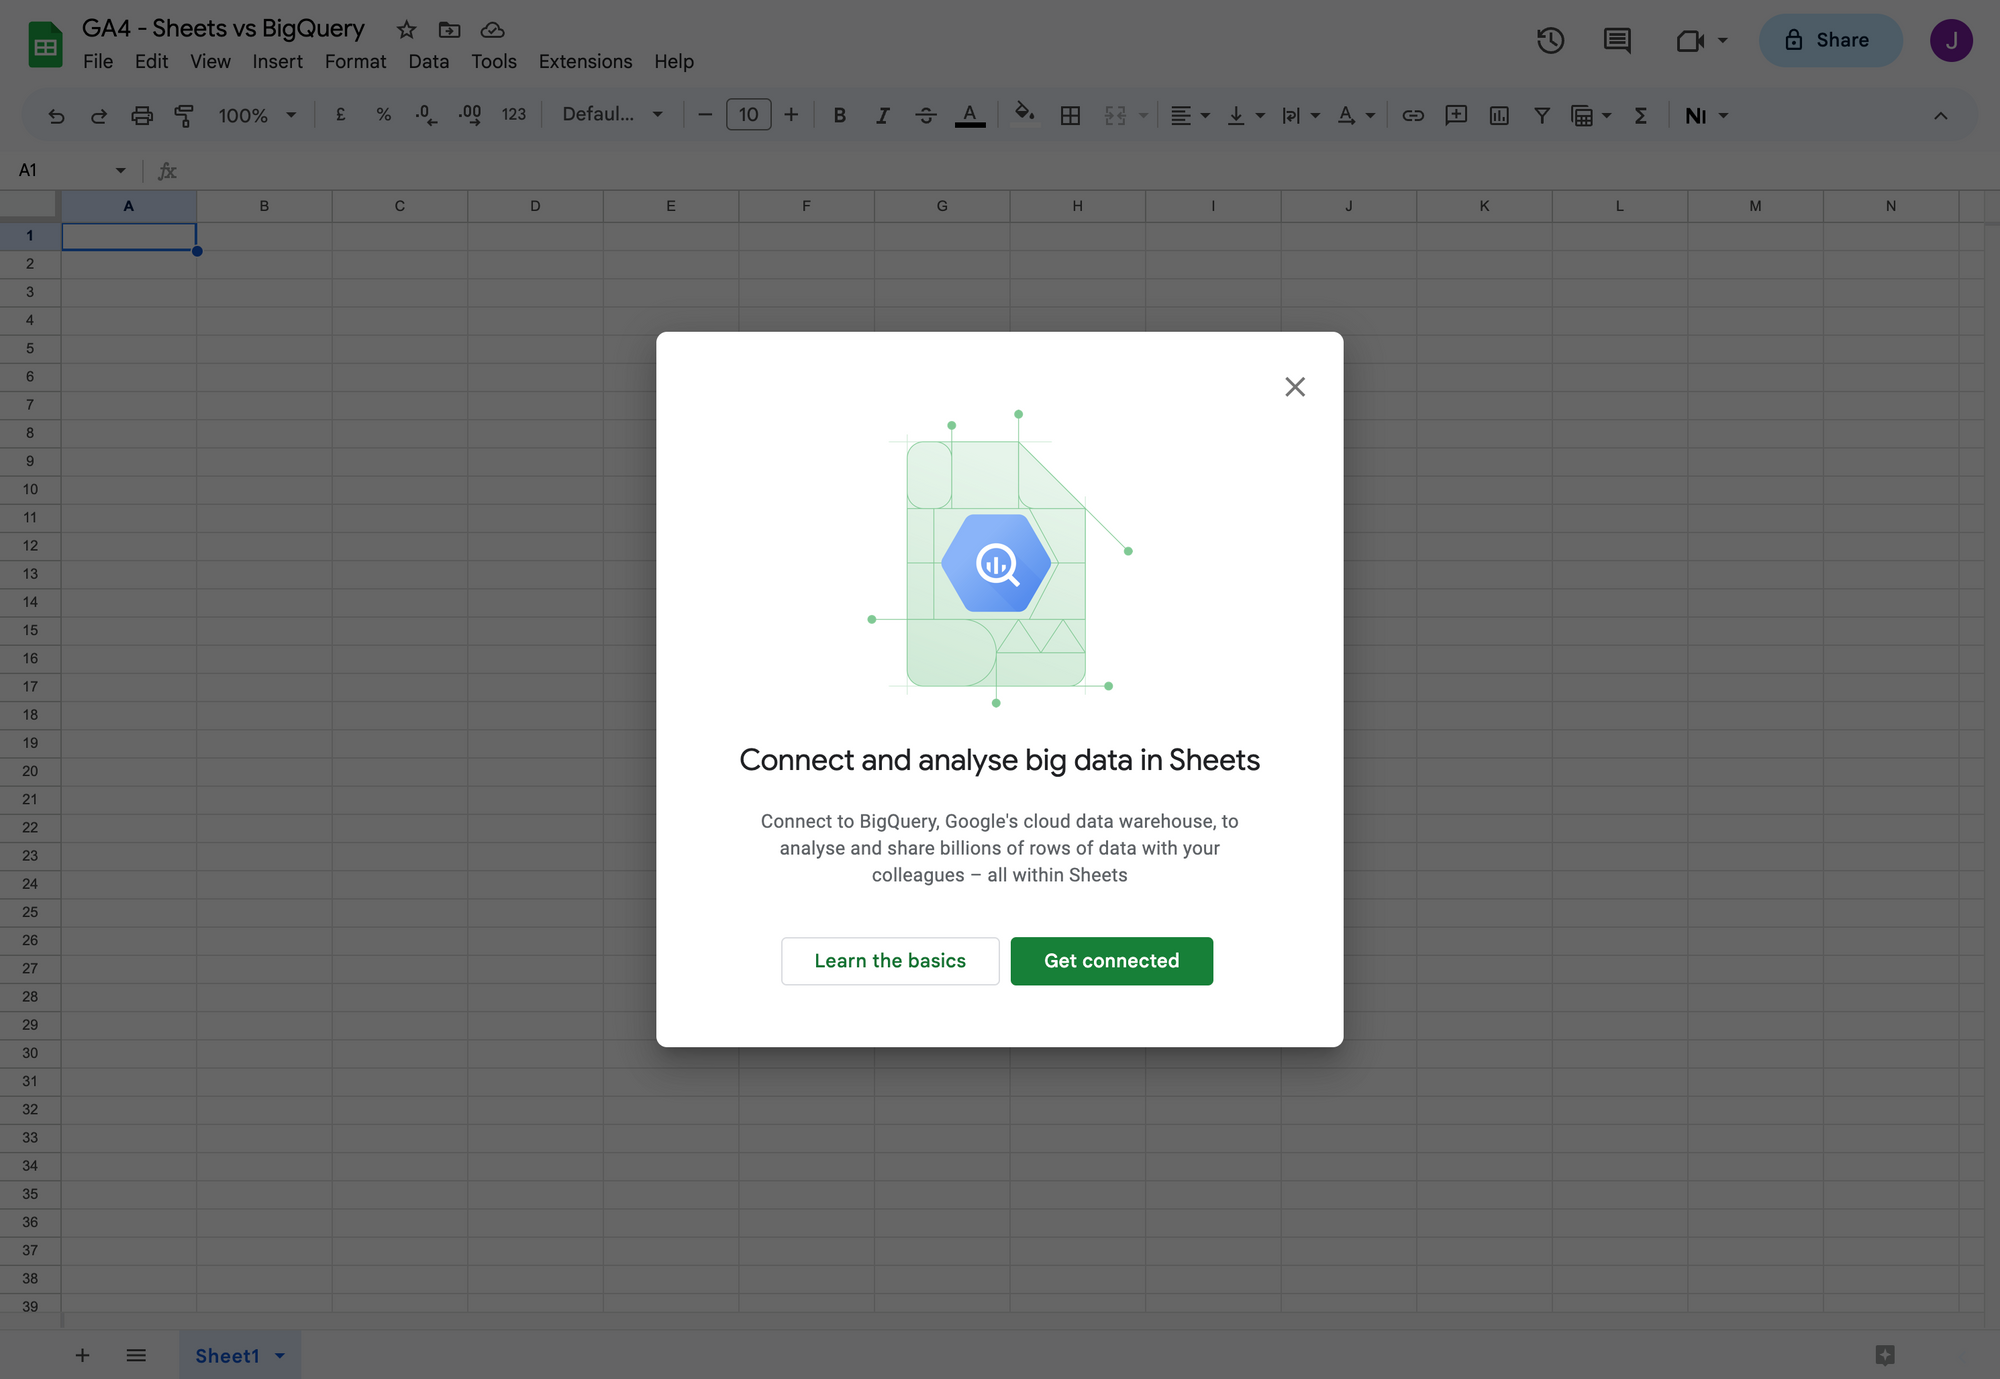Click the Create a filter icon
Image resolution: width=2000 pixels, height=1379 pixels.
[1542, 116]
